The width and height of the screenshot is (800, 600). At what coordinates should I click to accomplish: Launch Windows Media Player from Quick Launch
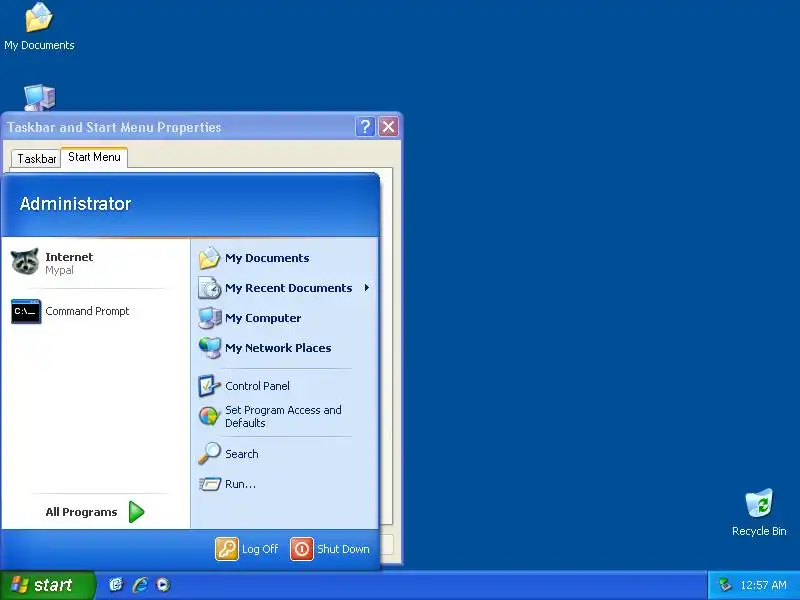(x=163, y=585)
